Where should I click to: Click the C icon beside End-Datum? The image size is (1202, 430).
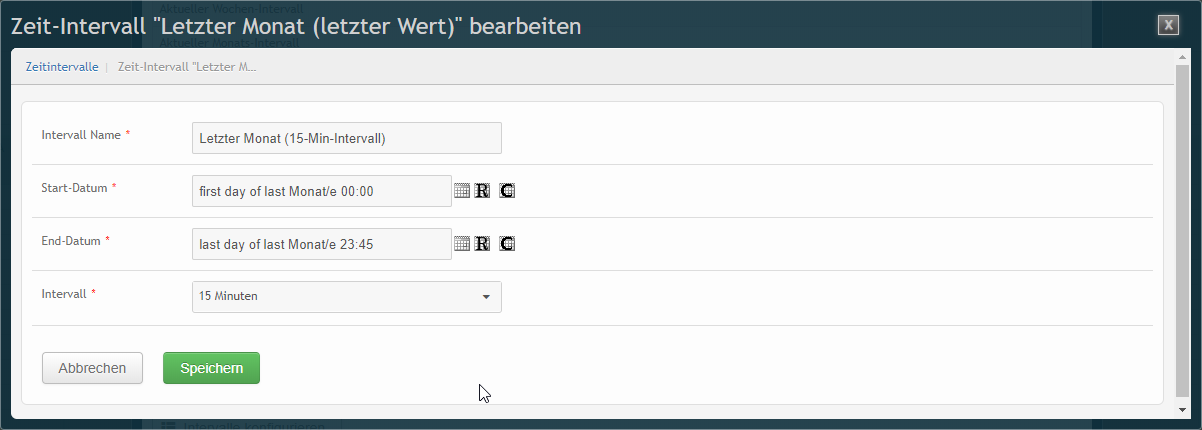coord(507,243)
